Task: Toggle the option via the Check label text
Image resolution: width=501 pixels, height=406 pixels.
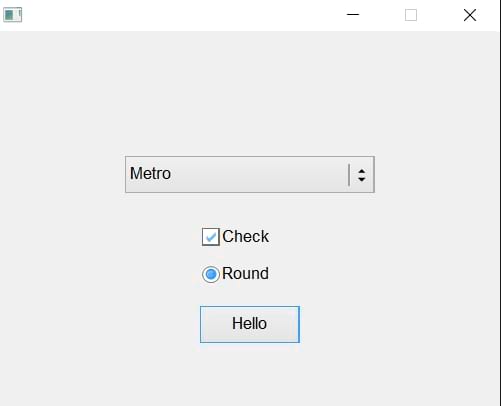Action: (x=245, y=236)
